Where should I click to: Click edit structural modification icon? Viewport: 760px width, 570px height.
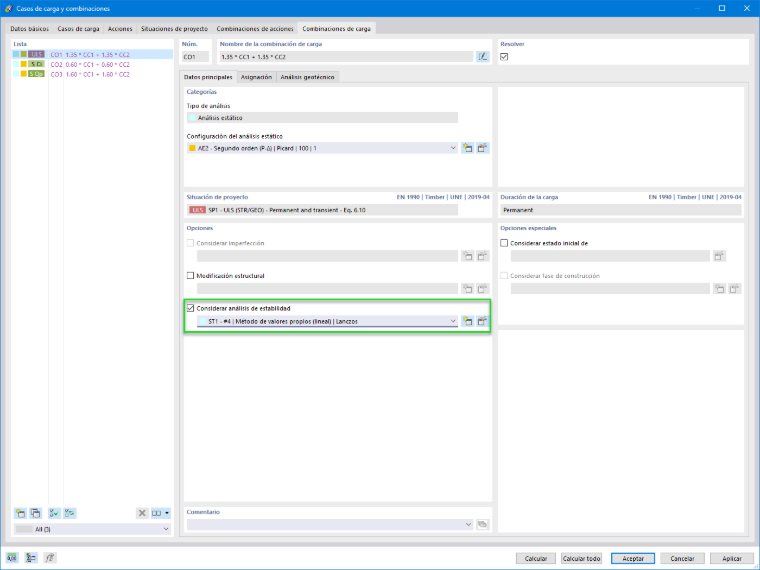(482, 288)
